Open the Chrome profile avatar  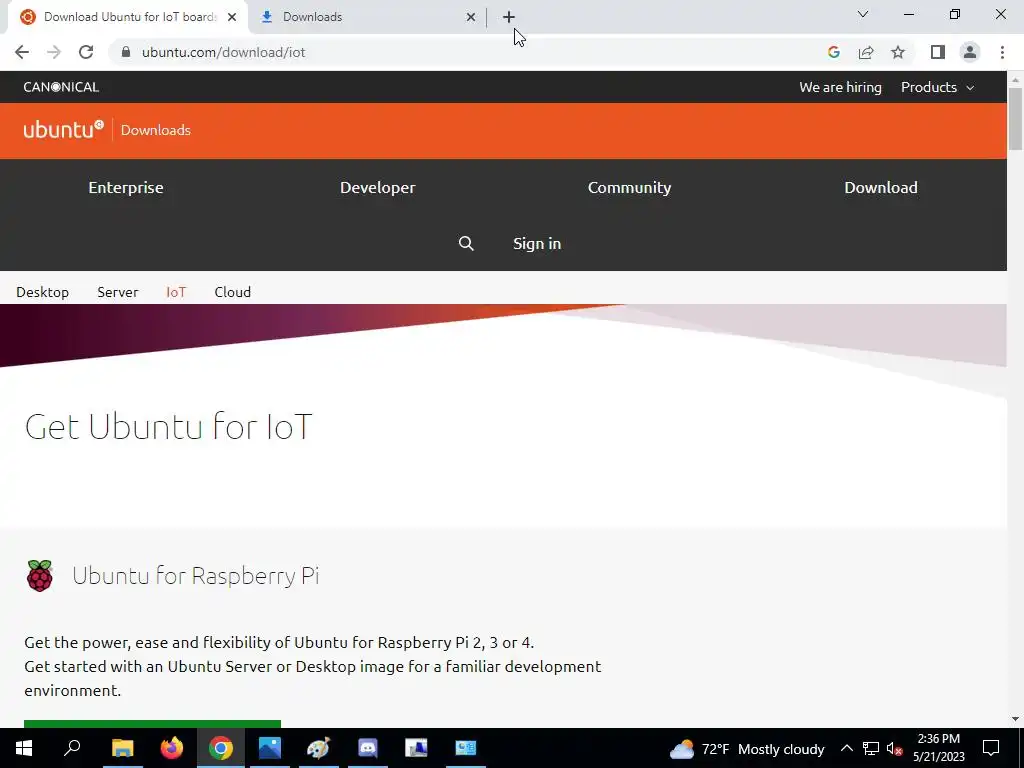(970, 52)
